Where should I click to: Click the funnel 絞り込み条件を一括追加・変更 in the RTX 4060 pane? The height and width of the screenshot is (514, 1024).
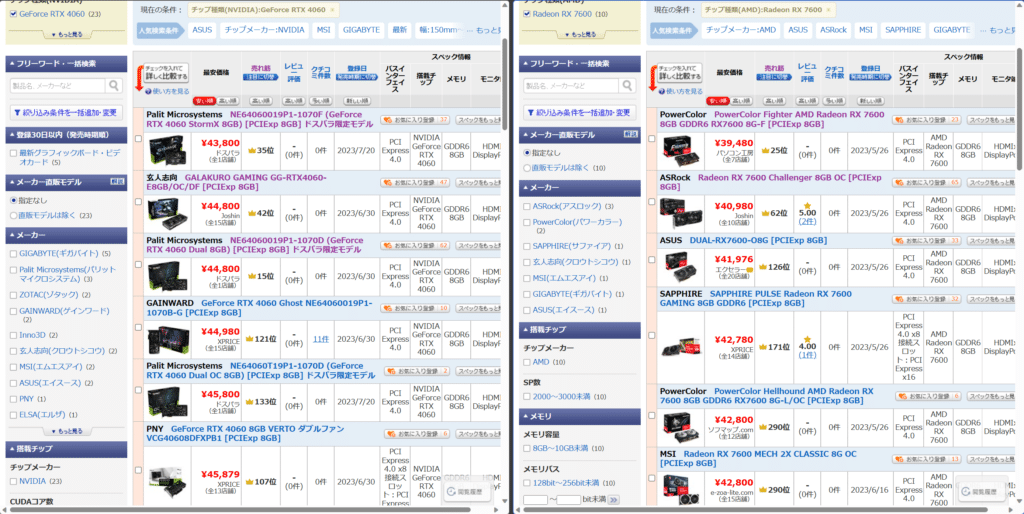pyautogui.click(x=66, y=112)
